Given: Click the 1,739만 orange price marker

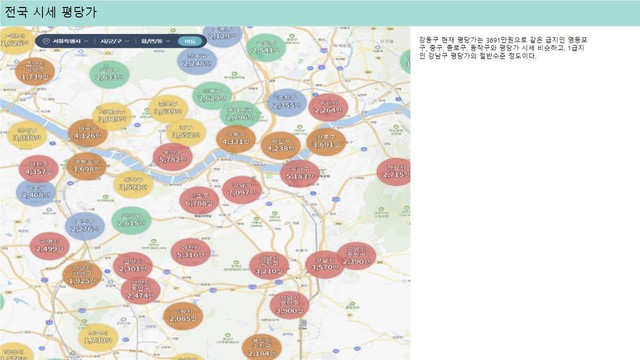Looking at the screenshot, I should (x=35, y=72).
